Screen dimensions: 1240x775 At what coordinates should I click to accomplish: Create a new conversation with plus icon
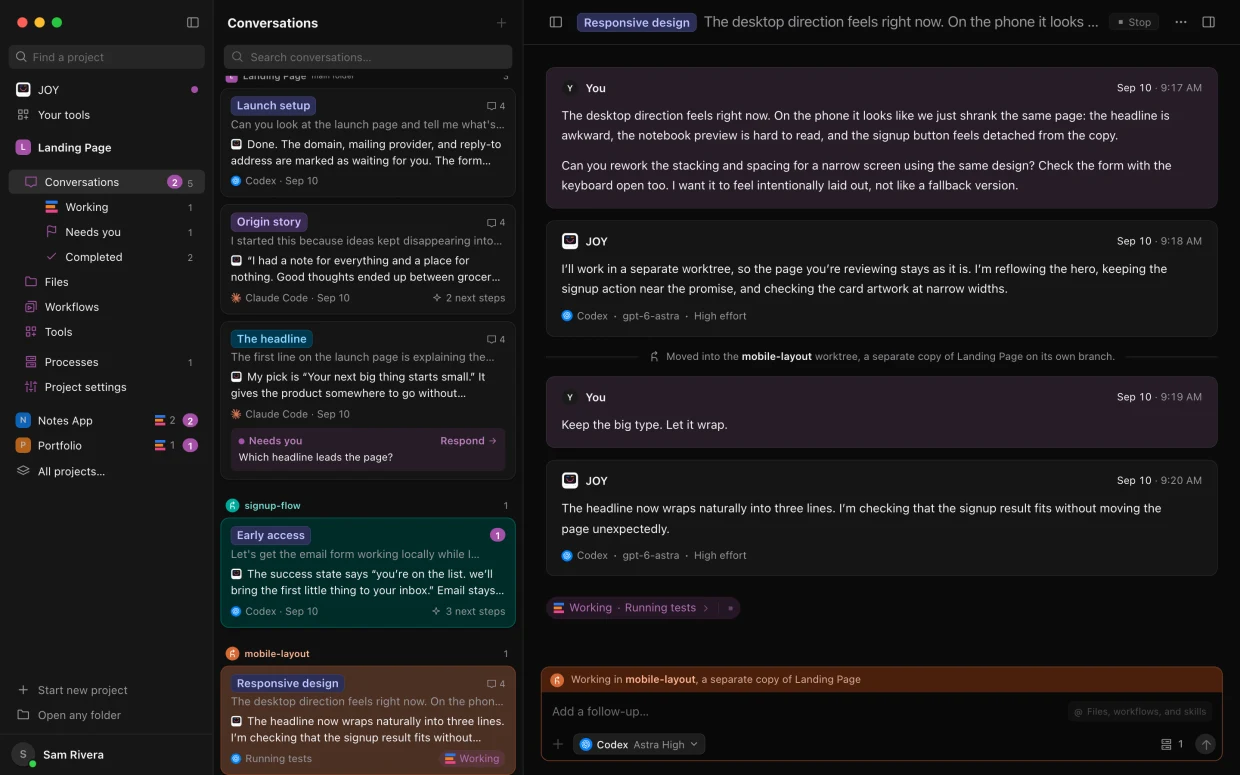click(501, 23)
